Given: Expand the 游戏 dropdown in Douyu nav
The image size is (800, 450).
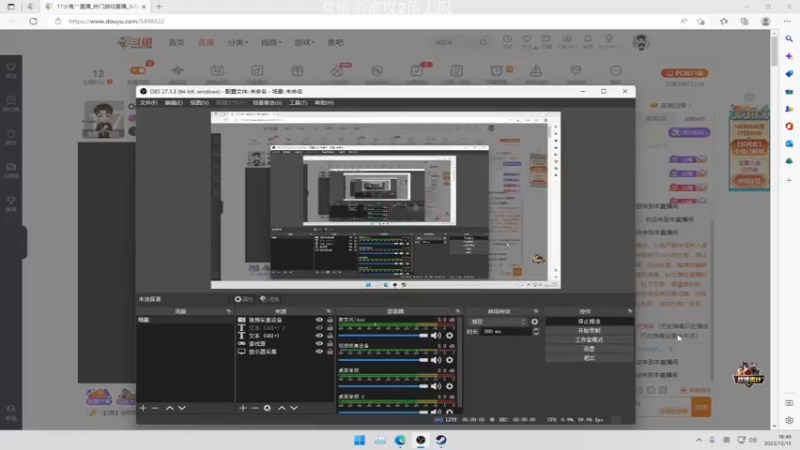Looking at the screenshot, I should (305, 42).
